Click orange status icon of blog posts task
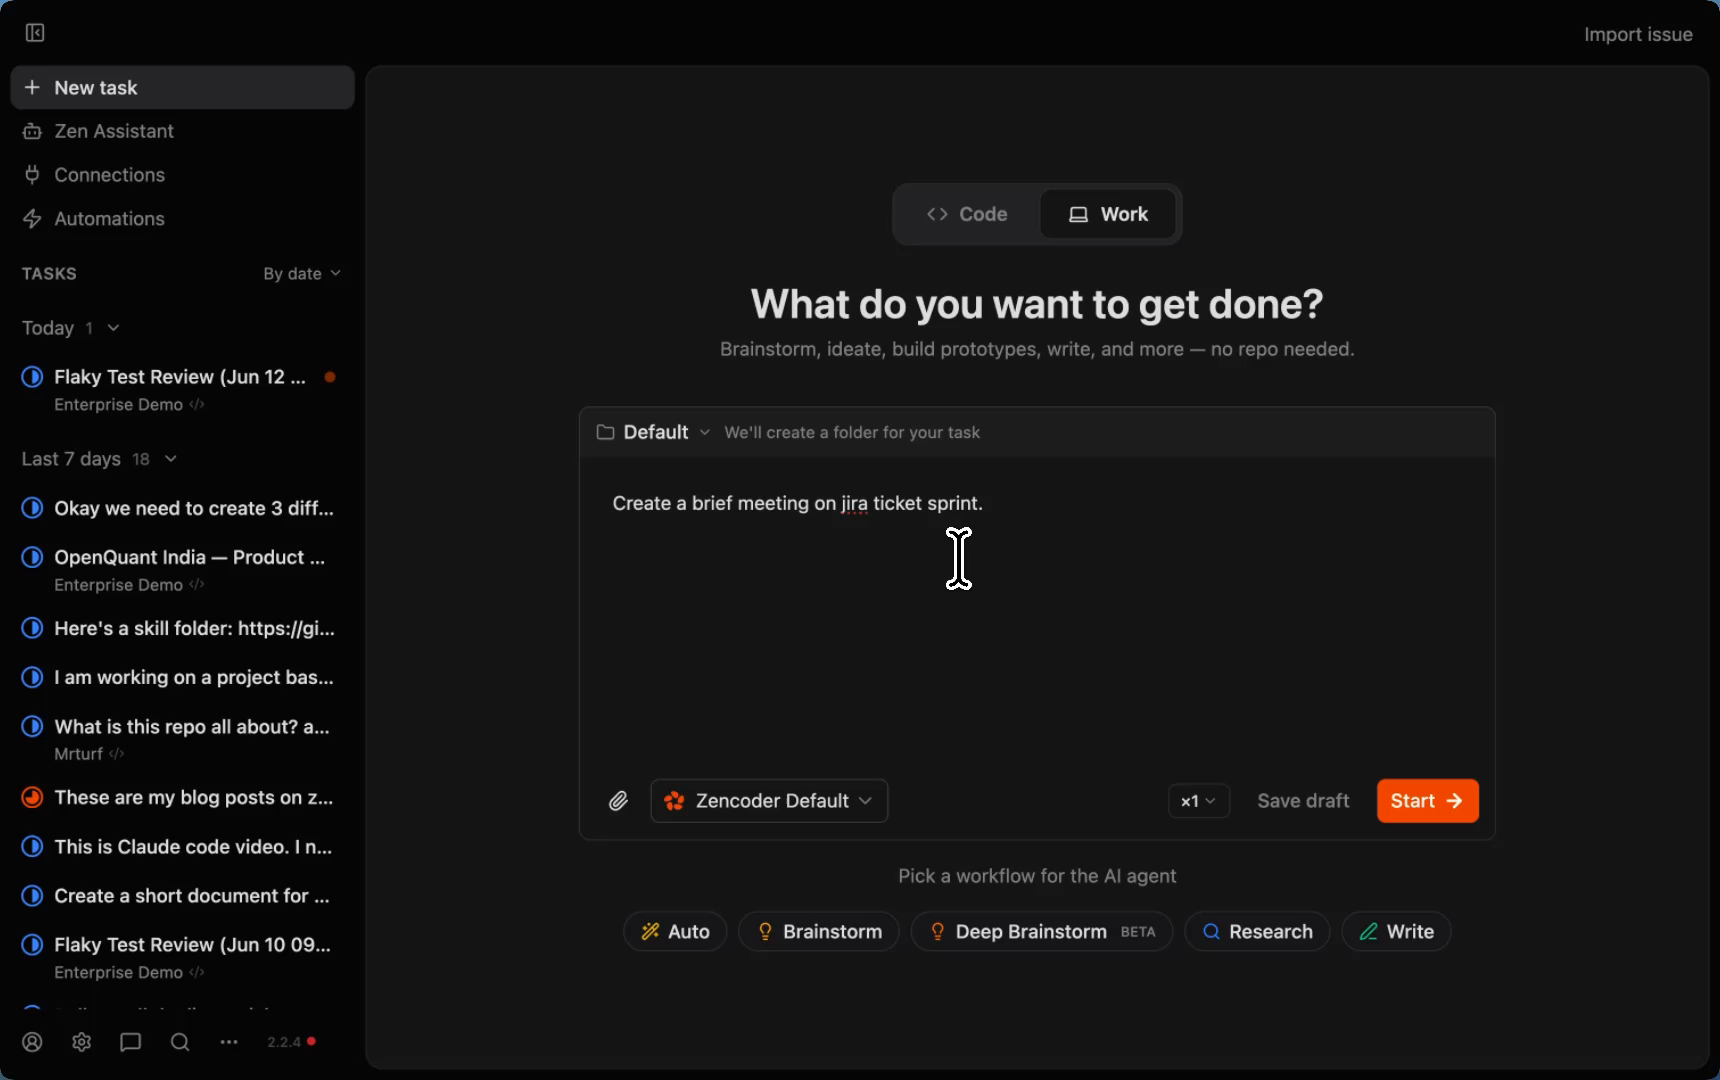Image resolution: width=1720 pixels, height=1080 pixels. pos(32,797)
